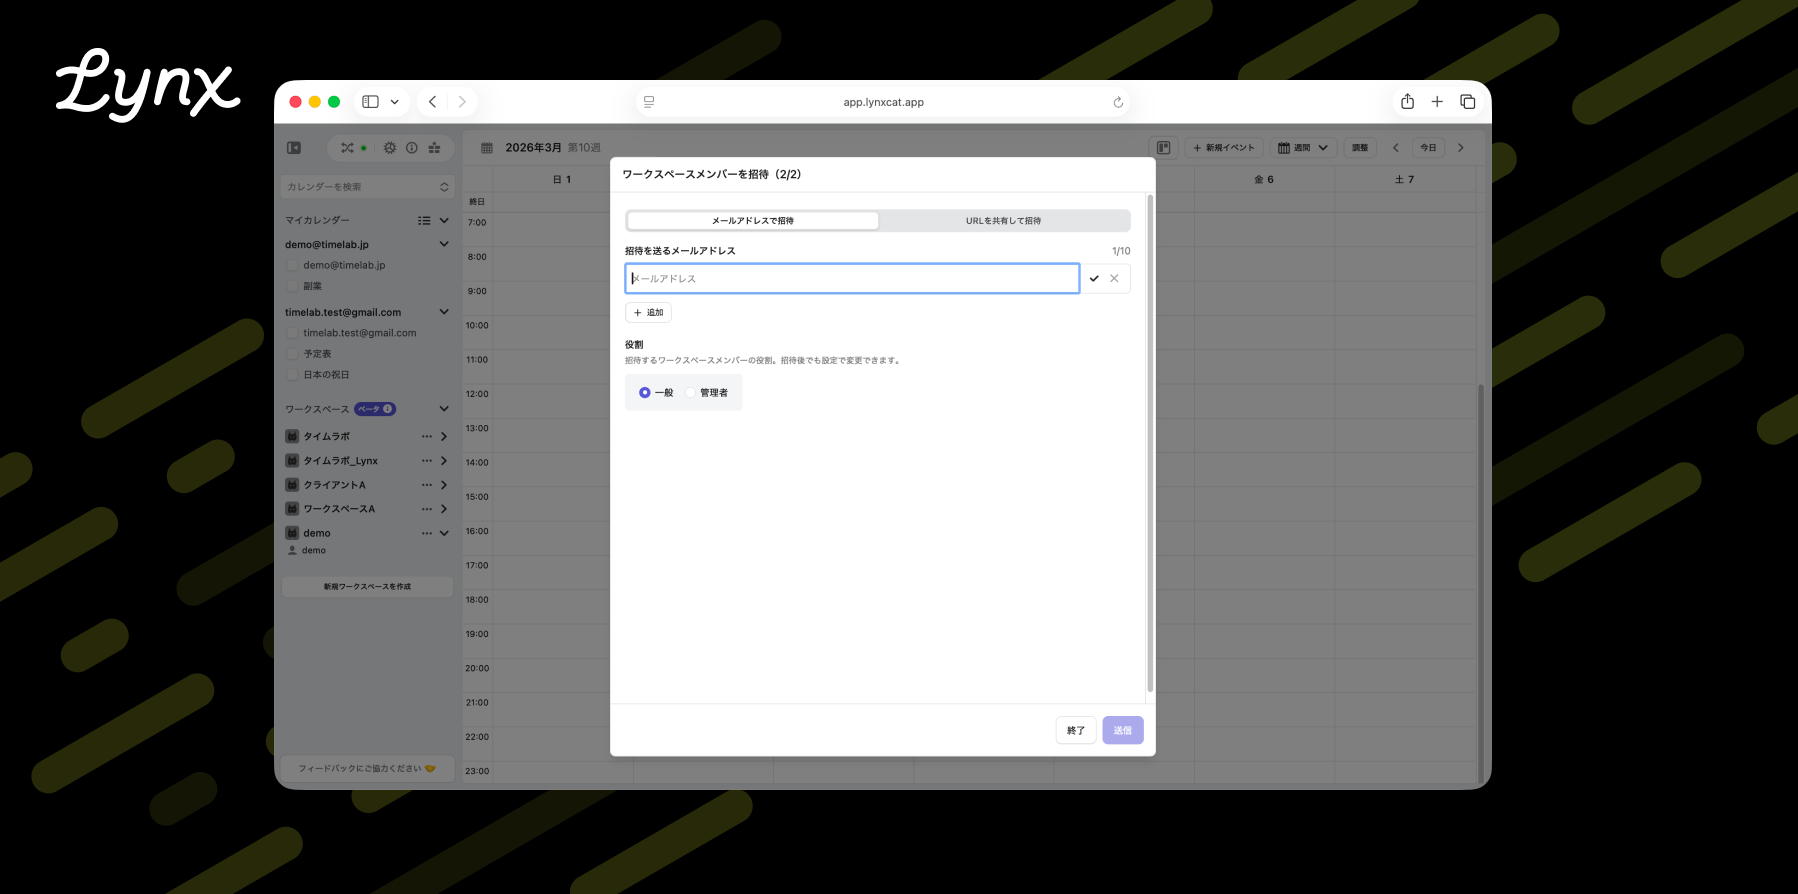Screen dimensions: 1798x894
Task: Open a new Safari tab
Action: (1437, 102)
